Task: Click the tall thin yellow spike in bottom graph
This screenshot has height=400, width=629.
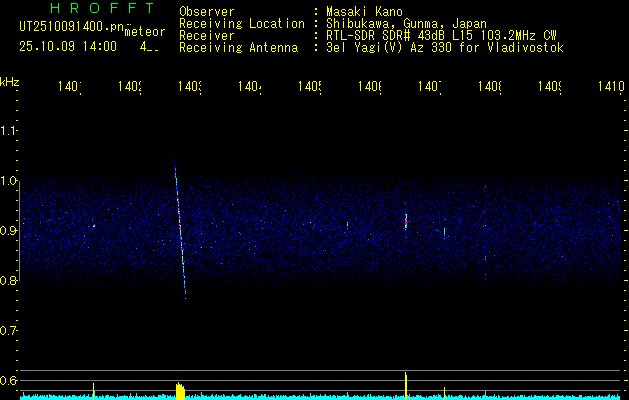Action: tap(406, 382)
